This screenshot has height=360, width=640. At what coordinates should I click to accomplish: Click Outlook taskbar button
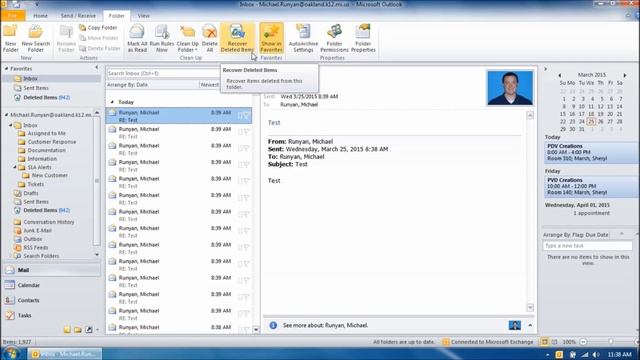tap(65, 354)
